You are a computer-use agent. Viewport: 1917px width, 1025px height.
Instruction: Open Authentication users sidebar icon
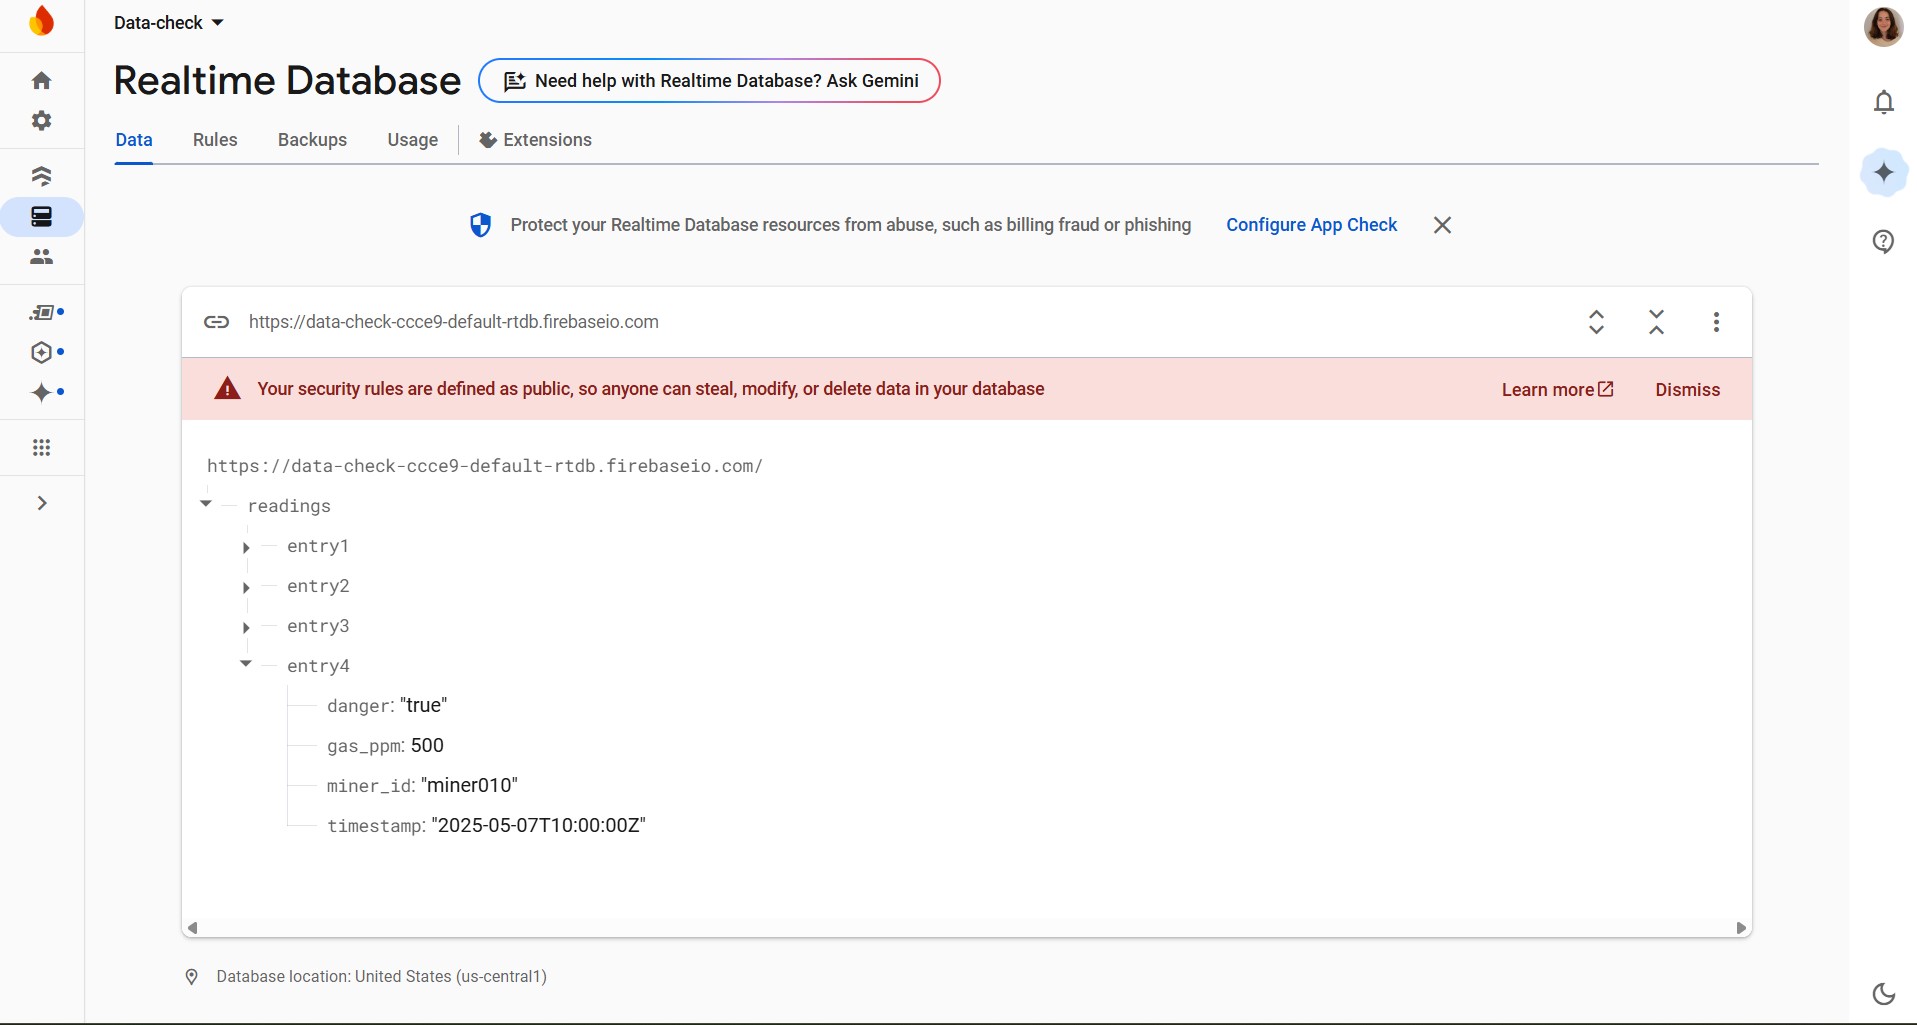[x=42, y=257]
